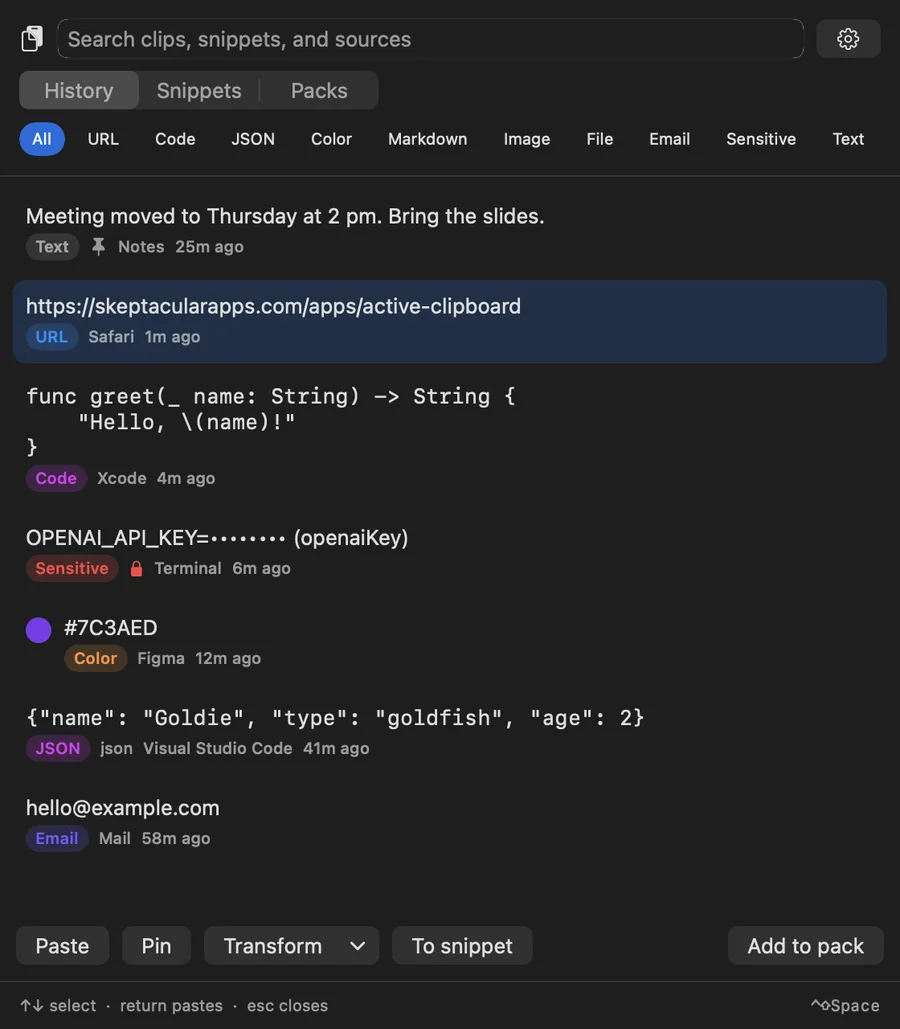Viewport: 900px width, 1029px height.
Task: Click the red lock icon on OPENAI_API_KEY clip
Action: coord(137,568)
